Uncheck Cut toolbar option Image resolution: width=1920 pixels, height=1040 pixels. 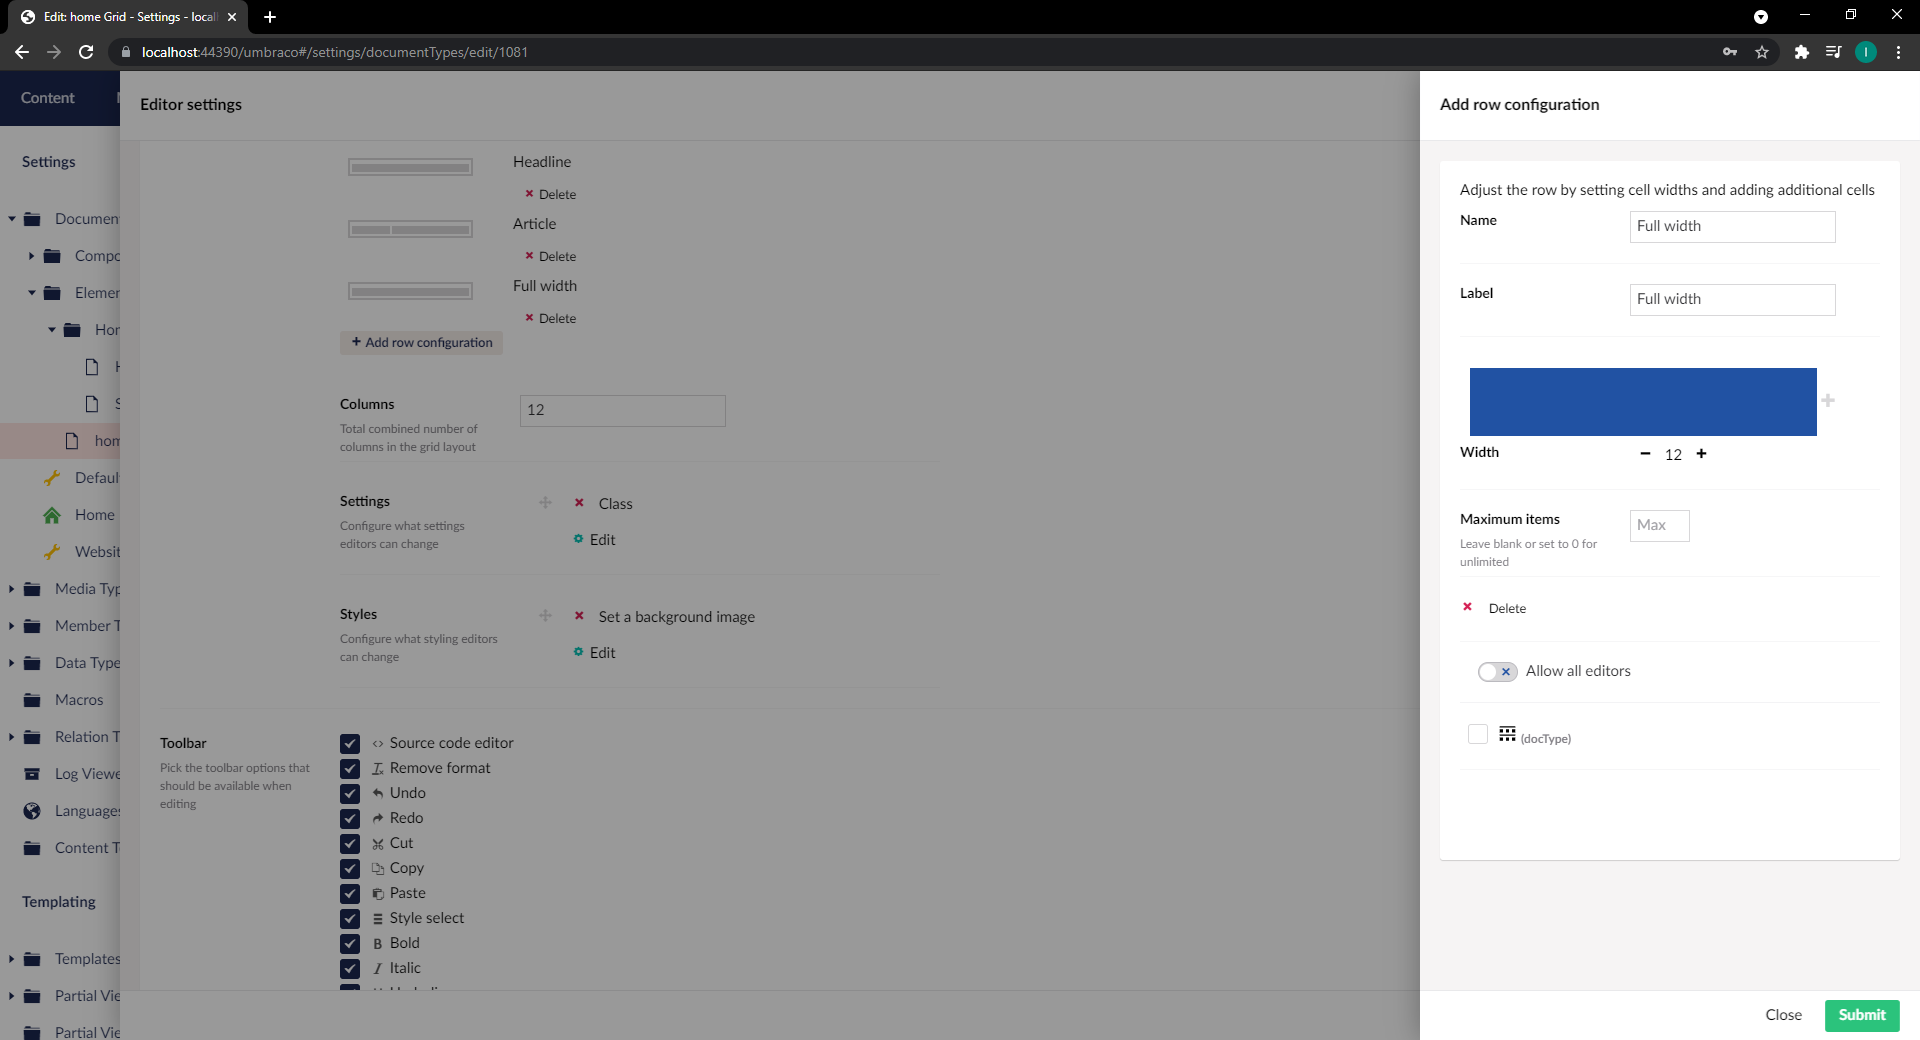pos(350,843)
